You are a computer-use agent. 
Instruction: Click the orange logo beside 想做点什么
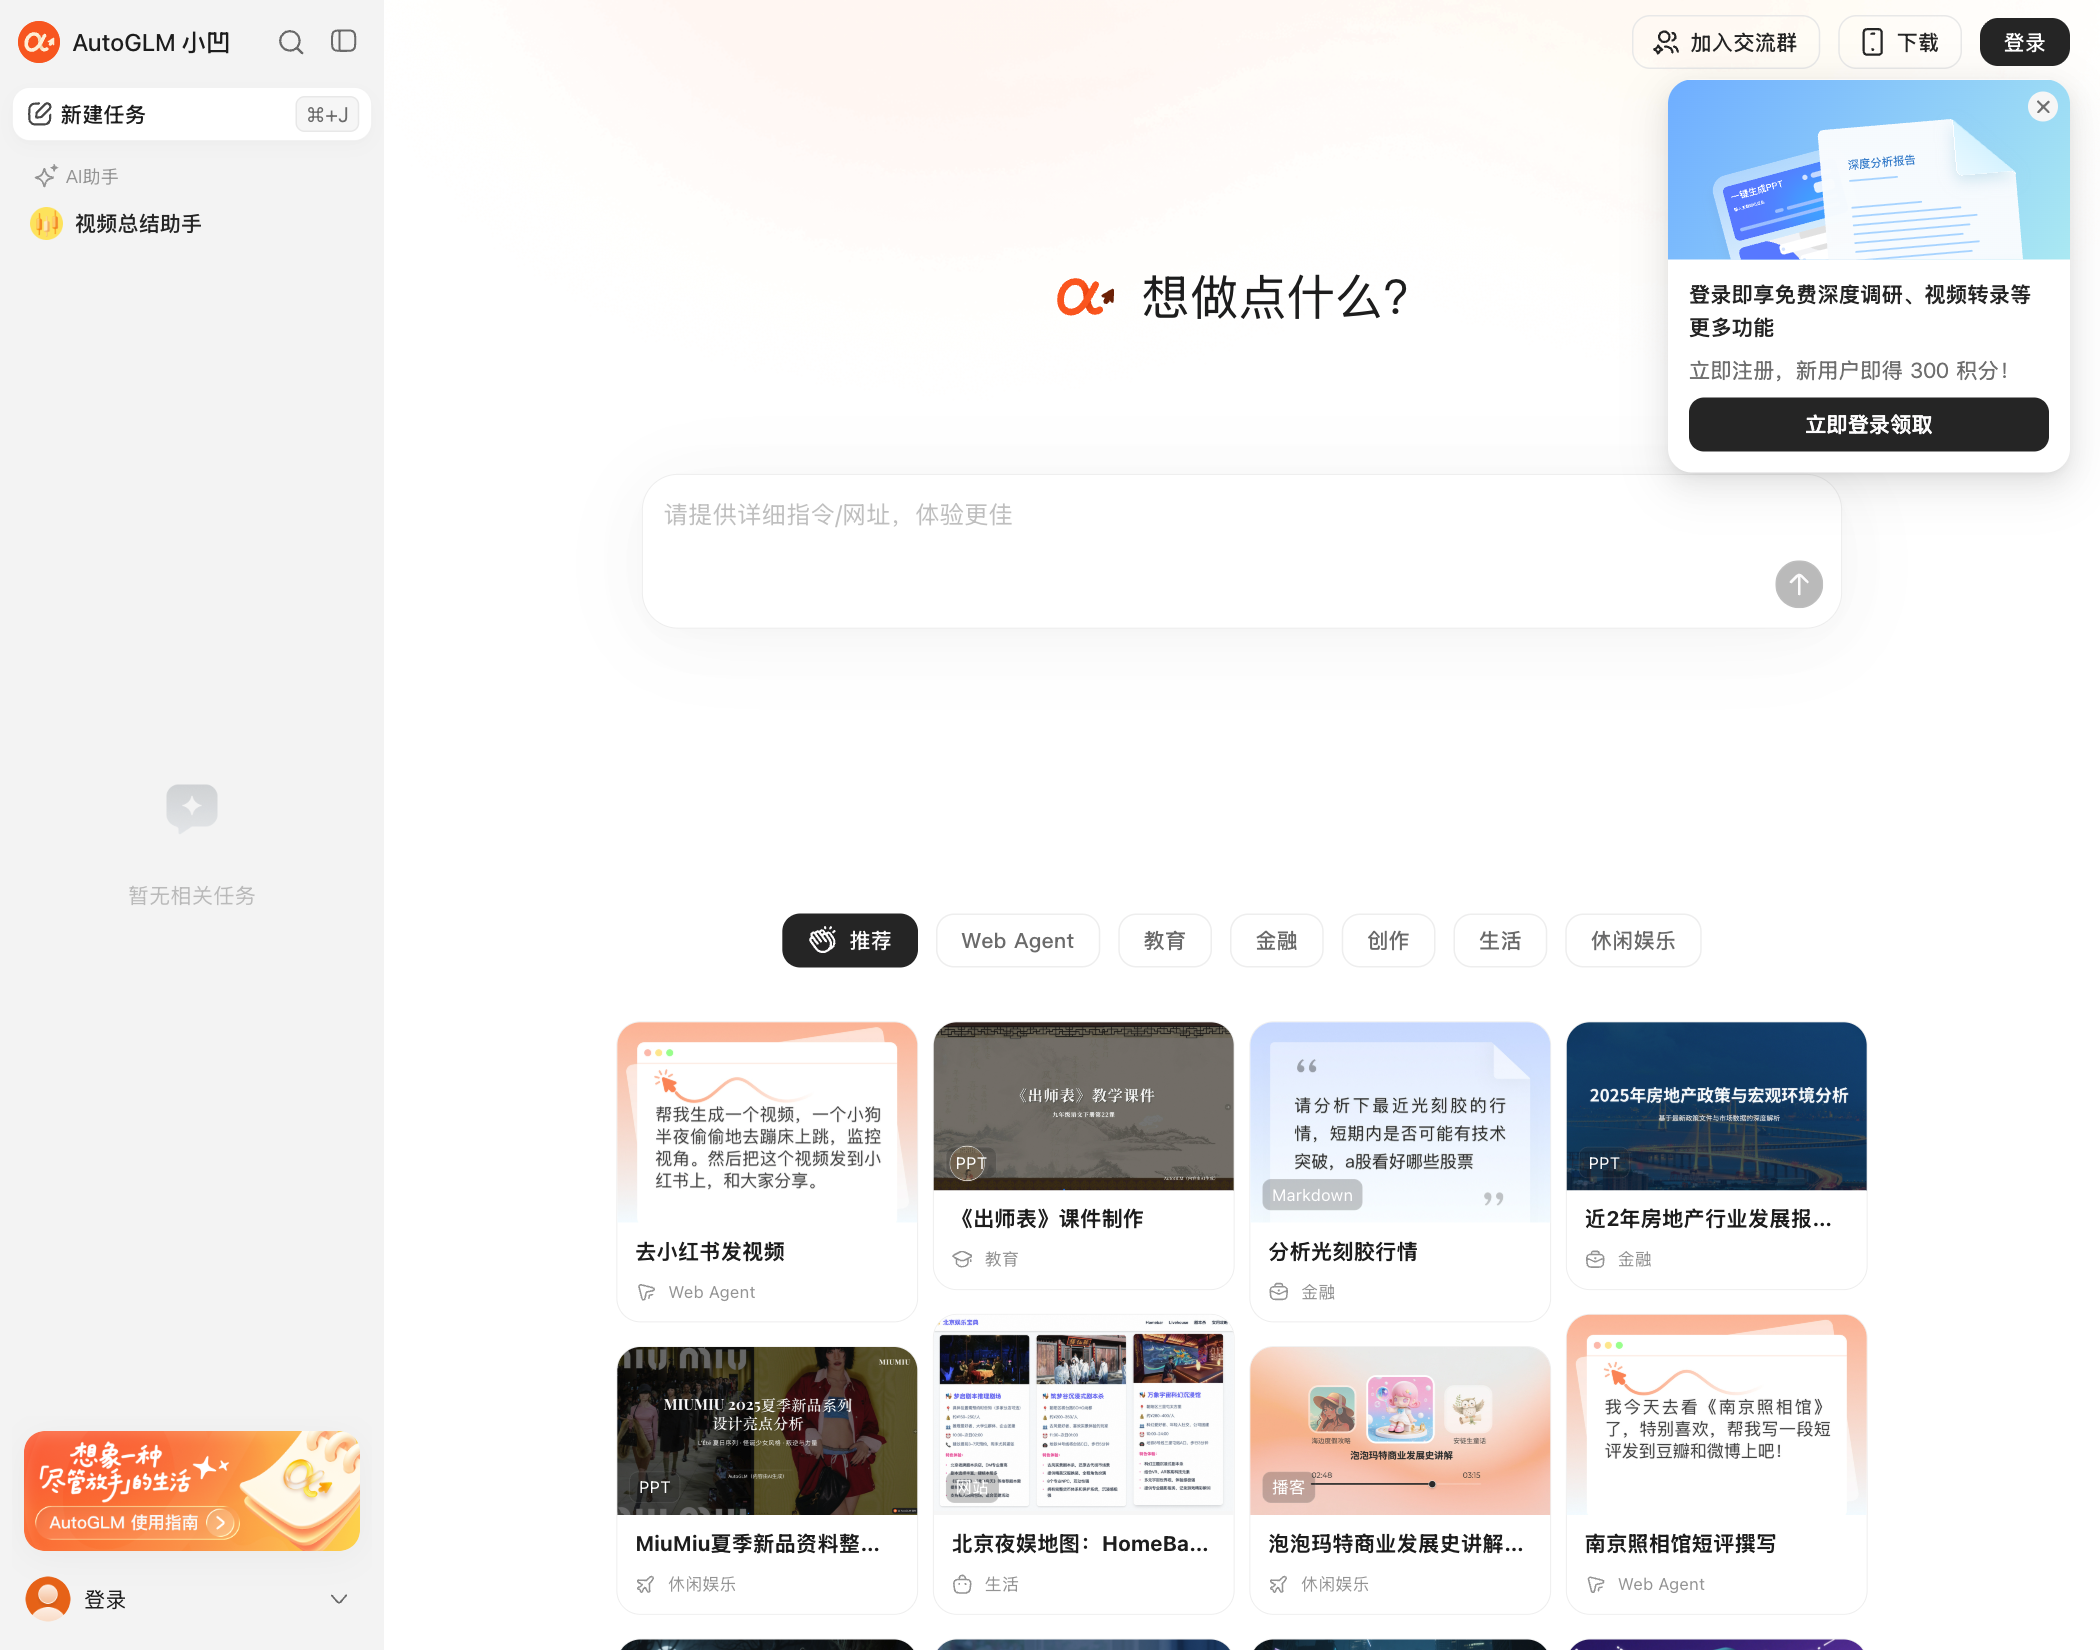(1085, 297)
